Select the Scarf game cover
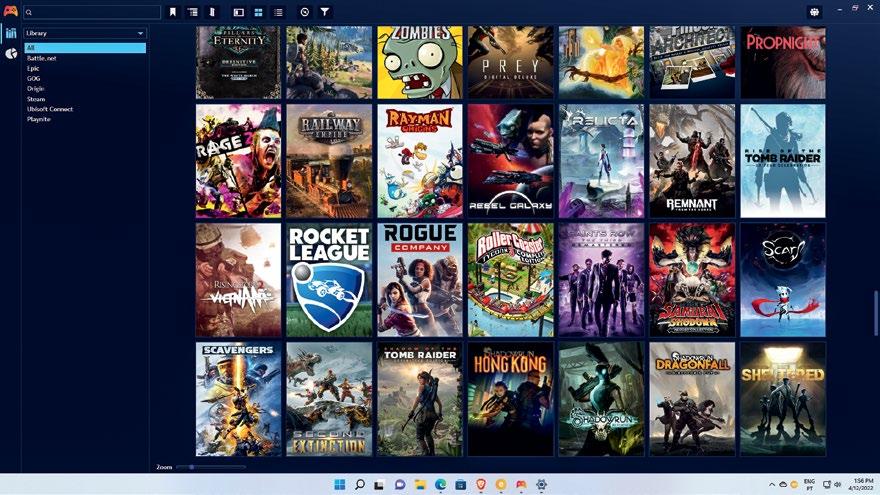This screenshot has width=880, height=495. click(x=783, y=280)
